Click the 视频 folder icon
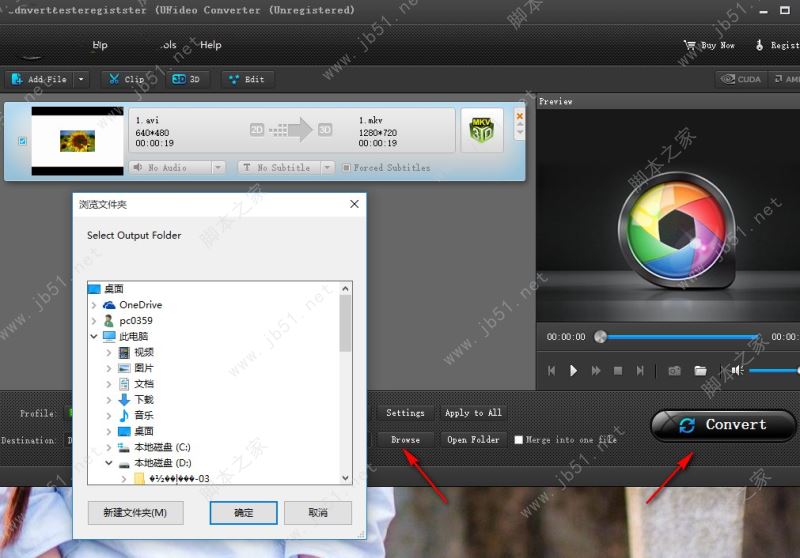Viewport: 800px width, 558px height. click(x=124, y=352)
